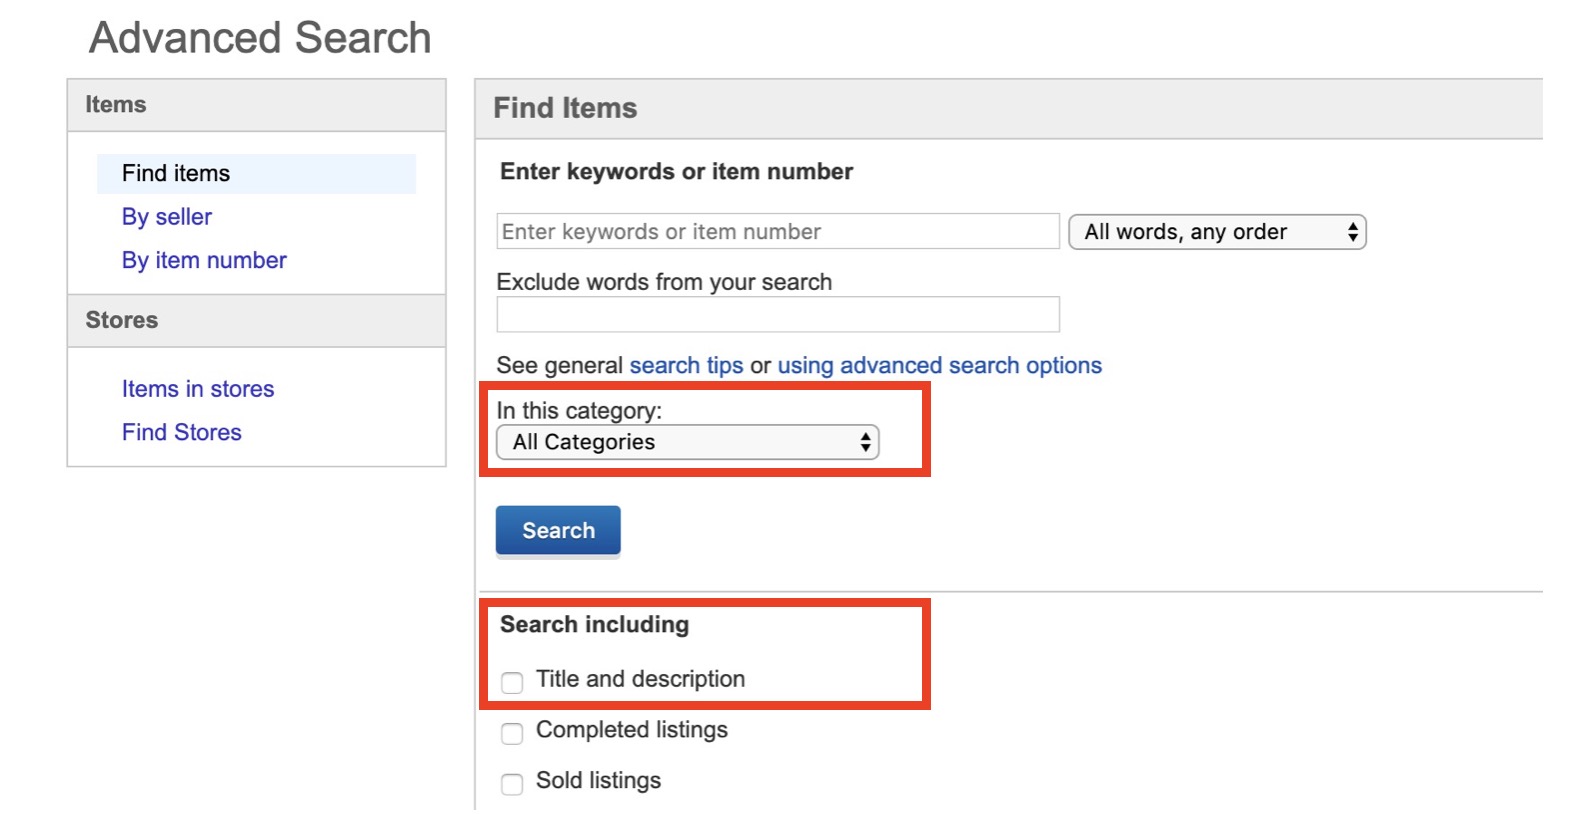Enable the Title and description checkbox

(x=512, y=682)
